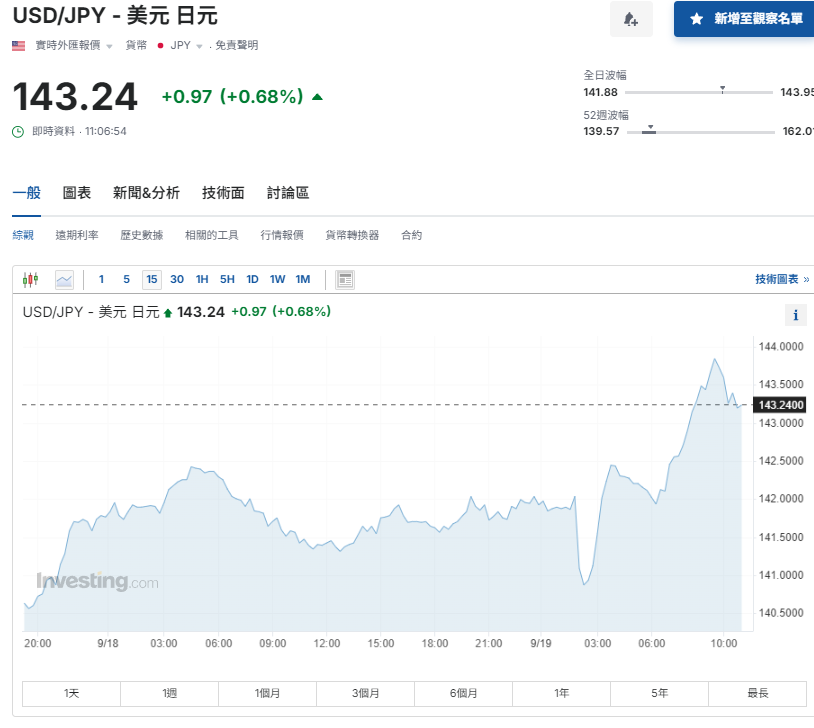Switch to the 圖表 tab
This screenshot has width=814, height=728.
(x=77, y=193)
